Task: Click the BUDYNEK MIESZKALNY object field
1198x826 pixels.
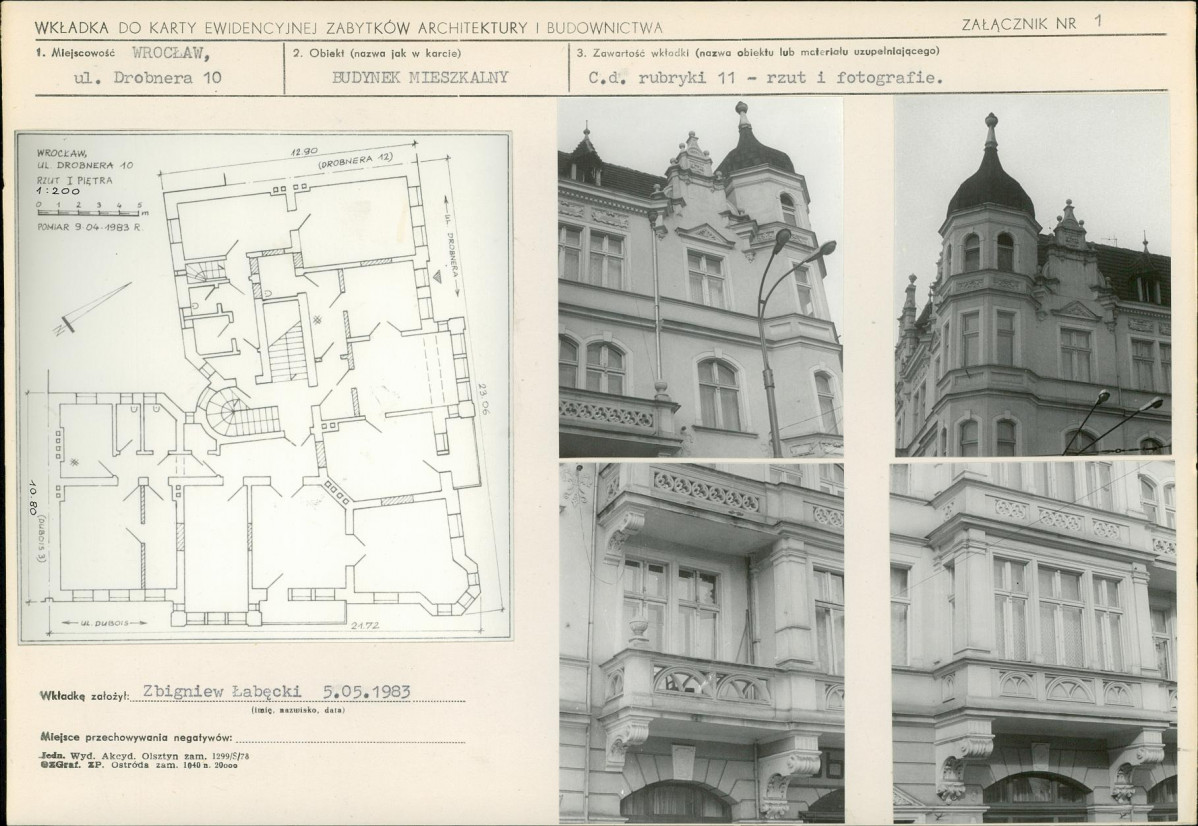Action: (420, 77)
